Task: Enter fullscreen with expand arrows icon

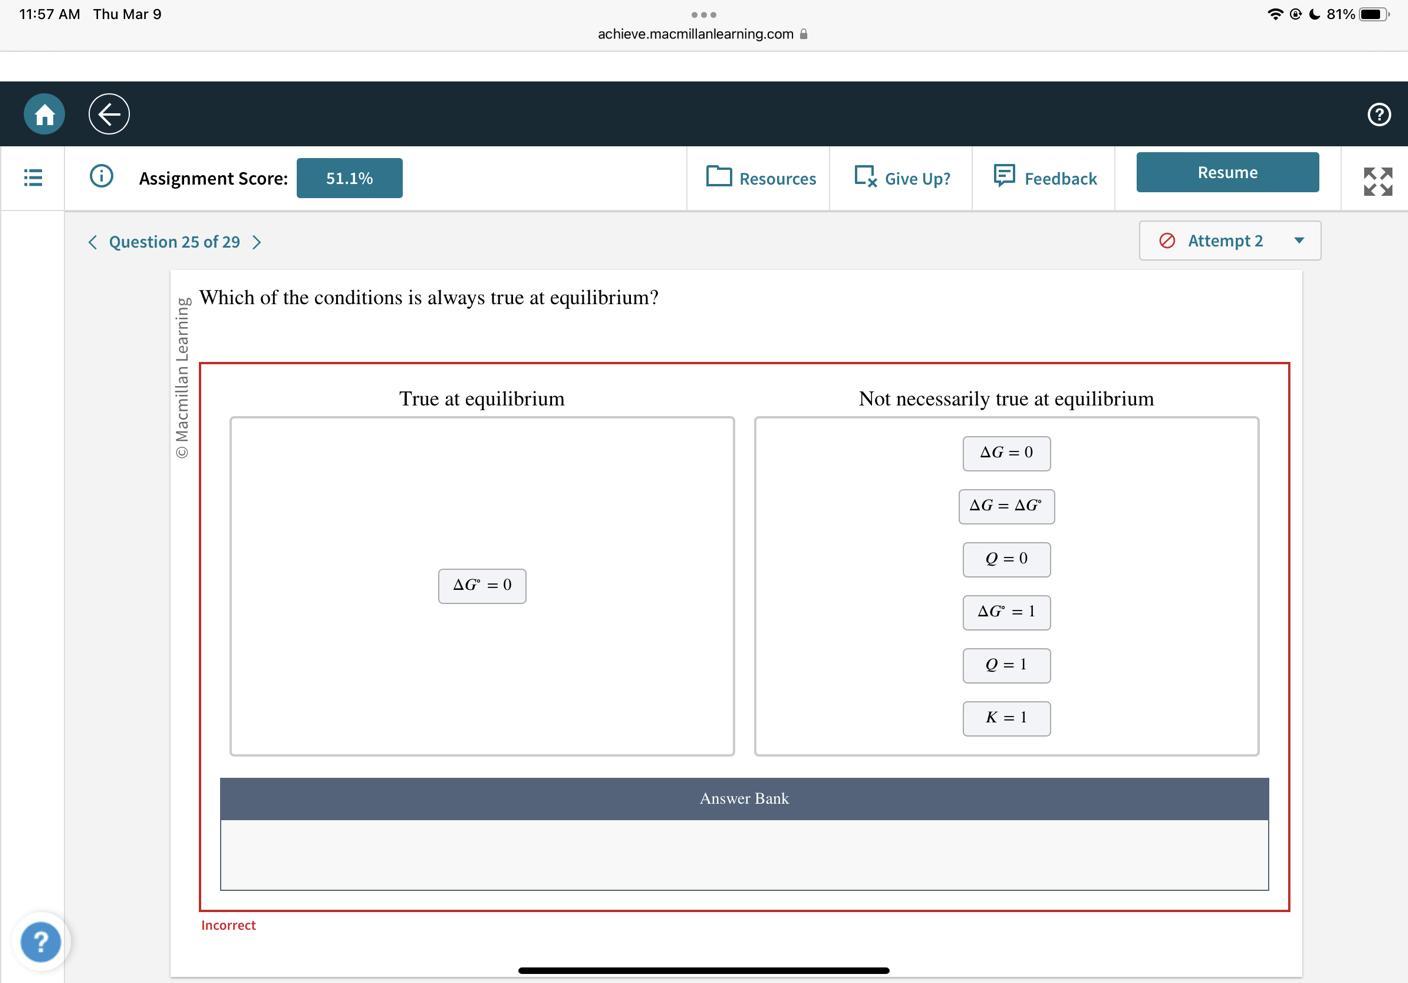Action: 1377,181
